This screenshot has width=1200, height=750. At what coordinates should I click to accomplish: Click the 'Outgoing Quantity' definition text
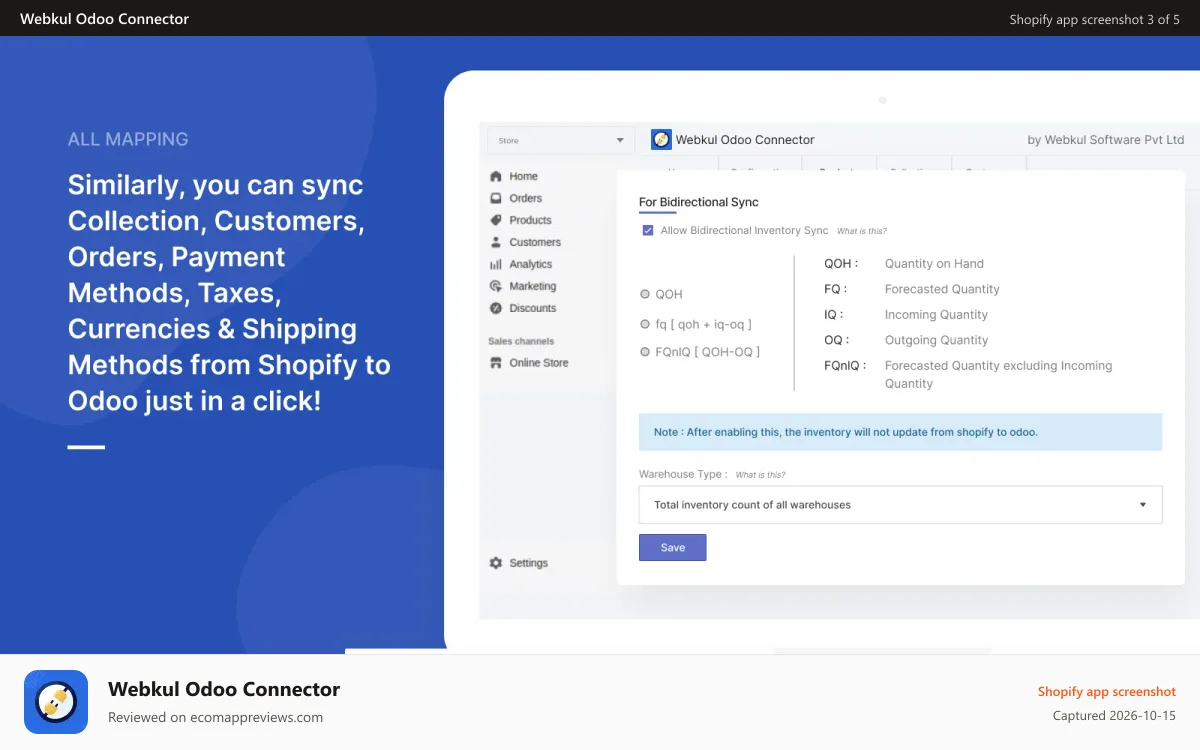click(x=936, y=340)
